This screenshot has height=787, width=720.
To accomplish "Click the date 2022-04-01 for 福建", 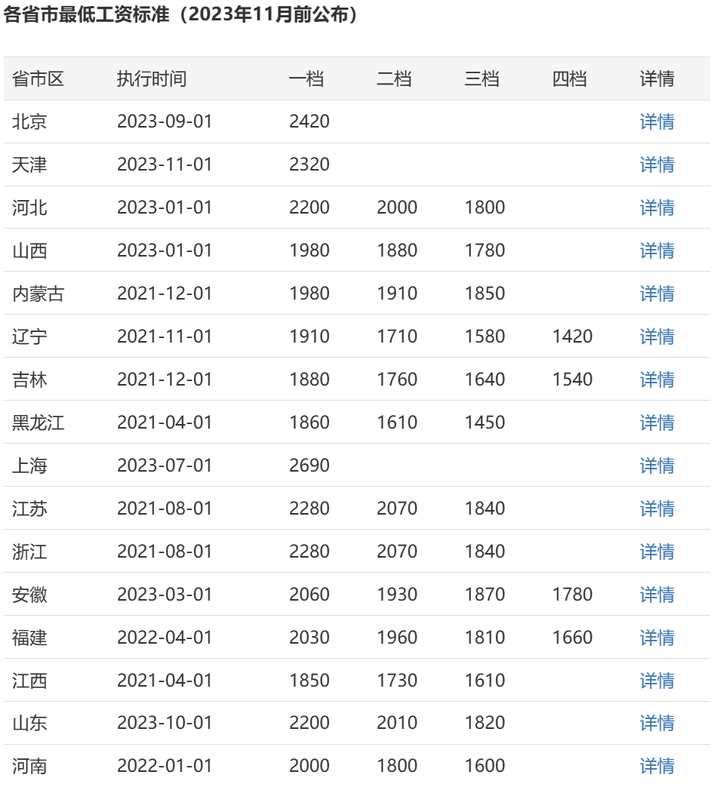I will pyautogui.click(x=165, y=637).
